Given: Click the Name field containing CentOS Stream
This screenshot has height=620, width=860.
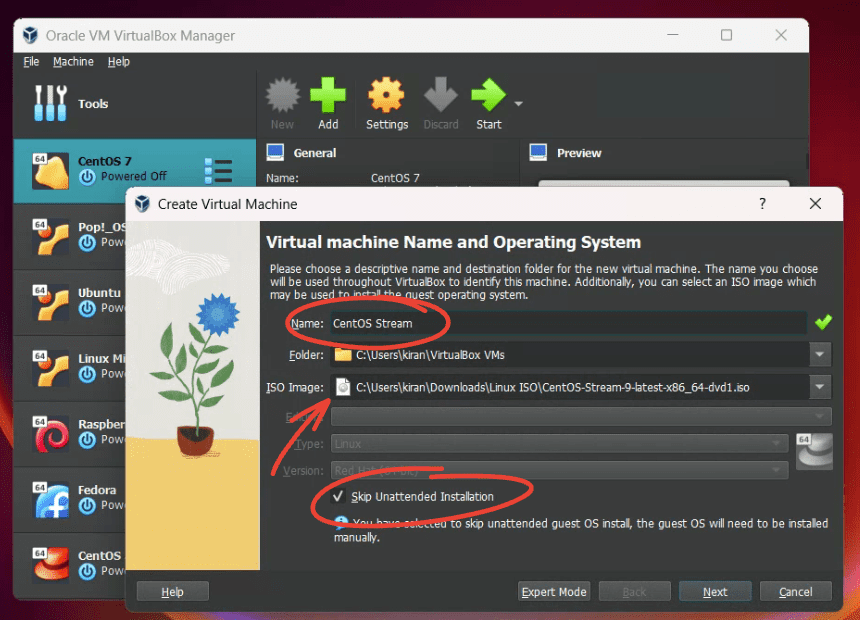Looking at the screenshot, I should point(568,323).
